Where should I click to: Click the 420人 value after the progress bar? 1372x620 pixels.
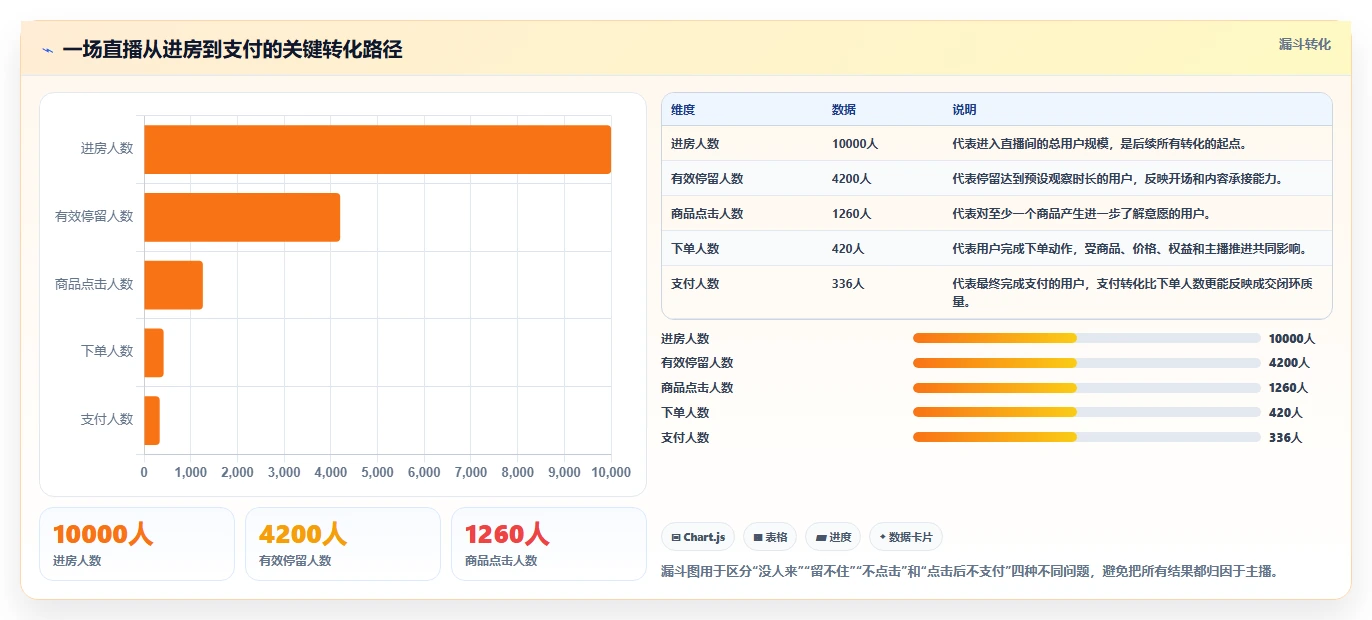pyautogui.click(x=1285, y=412)
